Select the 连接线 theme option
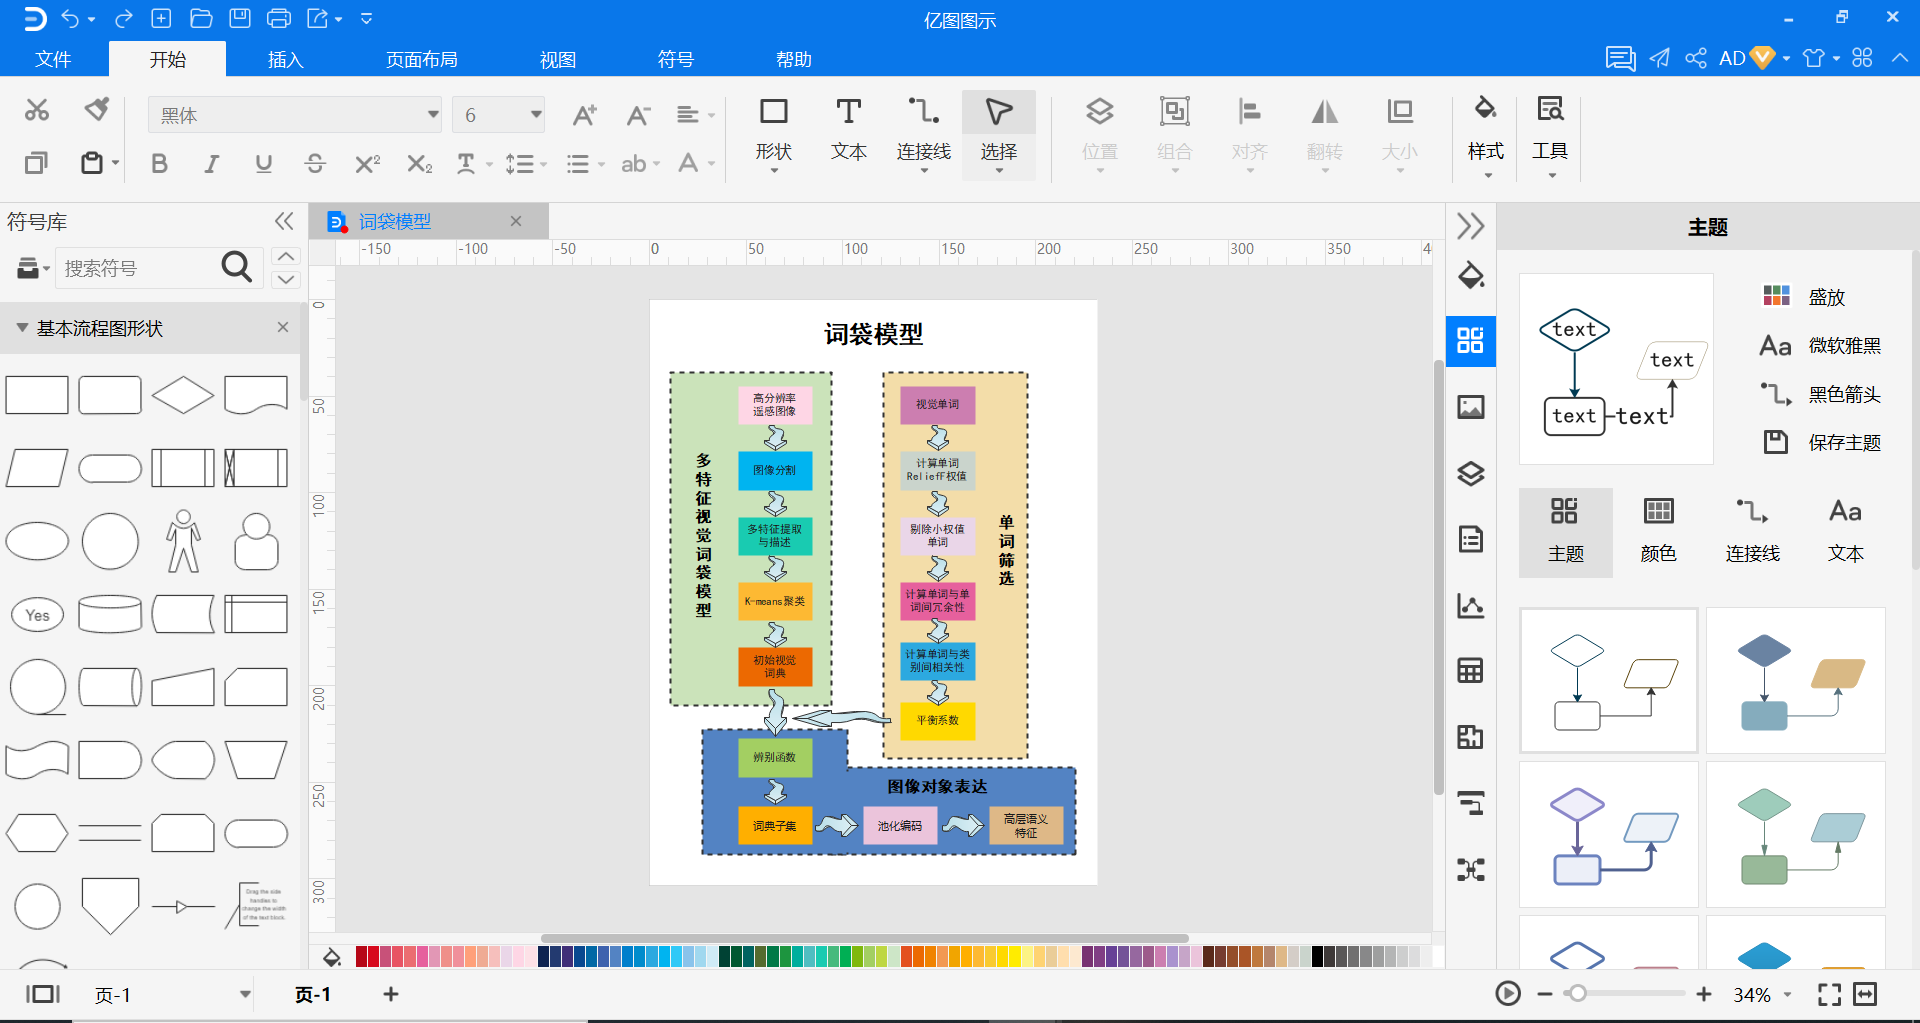 [1752, 532]
